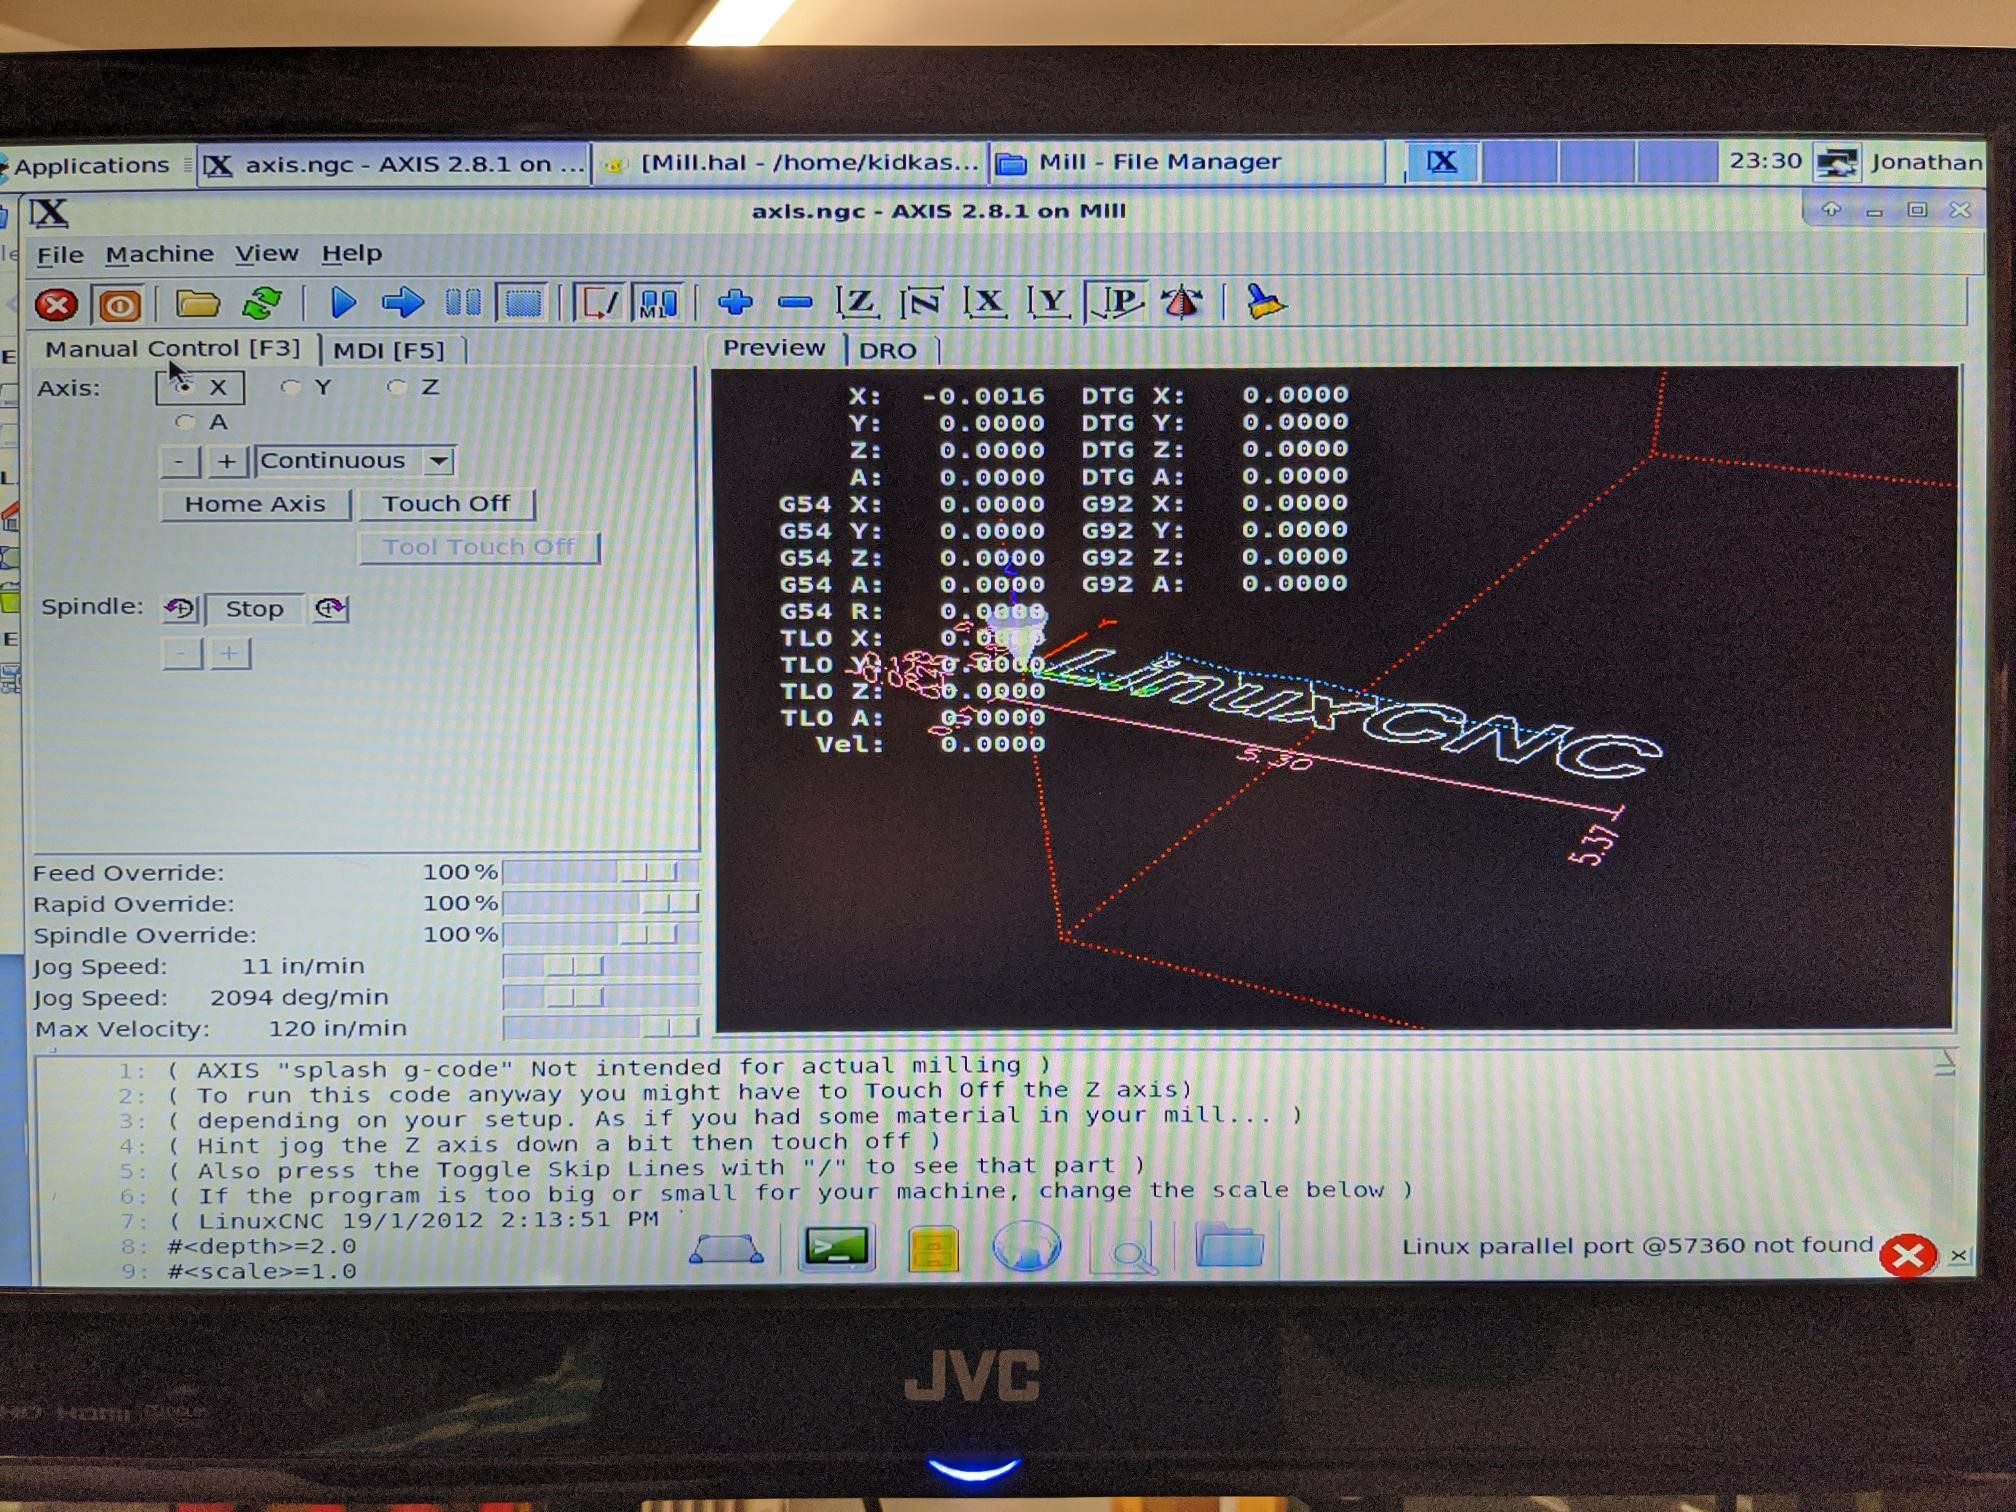Screen dimensions: 2016x1512
Task: Open terminal from the bottom dock
Action: click(836, 1247)
